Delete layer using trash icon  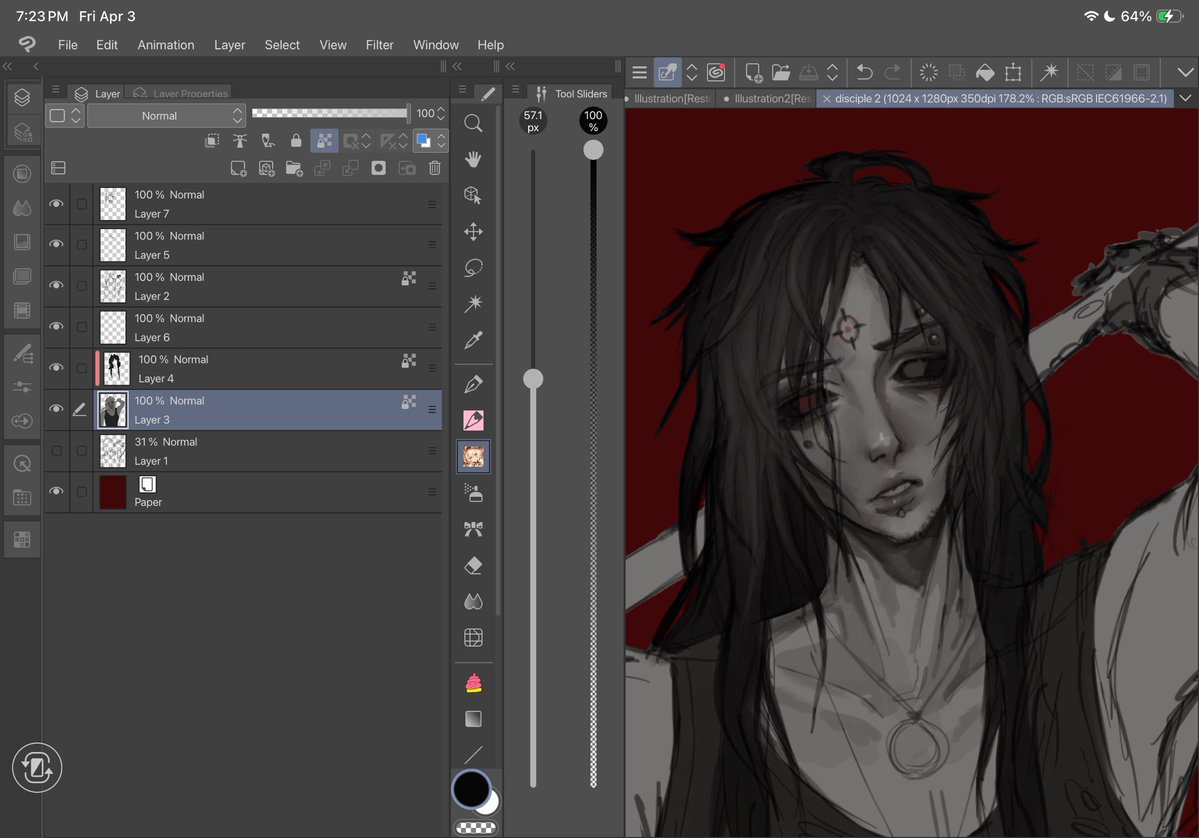tap(435, 168)
